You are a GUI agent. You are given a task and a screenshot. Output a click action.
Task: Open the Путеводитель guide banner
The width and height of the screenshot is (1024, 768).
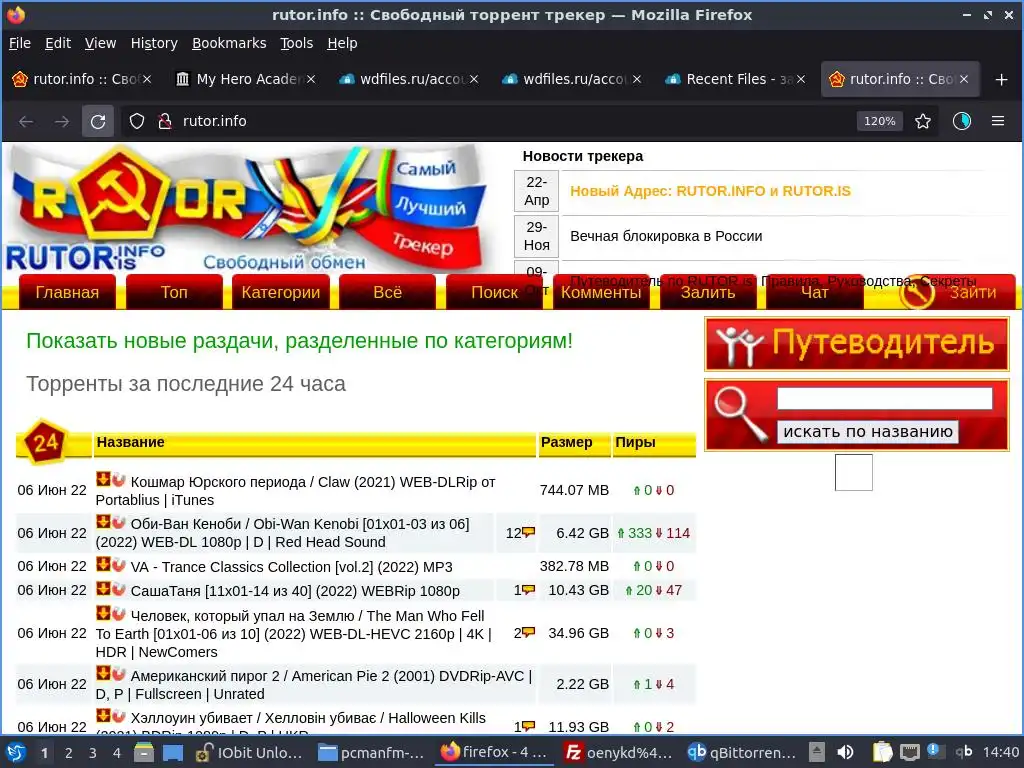tap(857, 344)
